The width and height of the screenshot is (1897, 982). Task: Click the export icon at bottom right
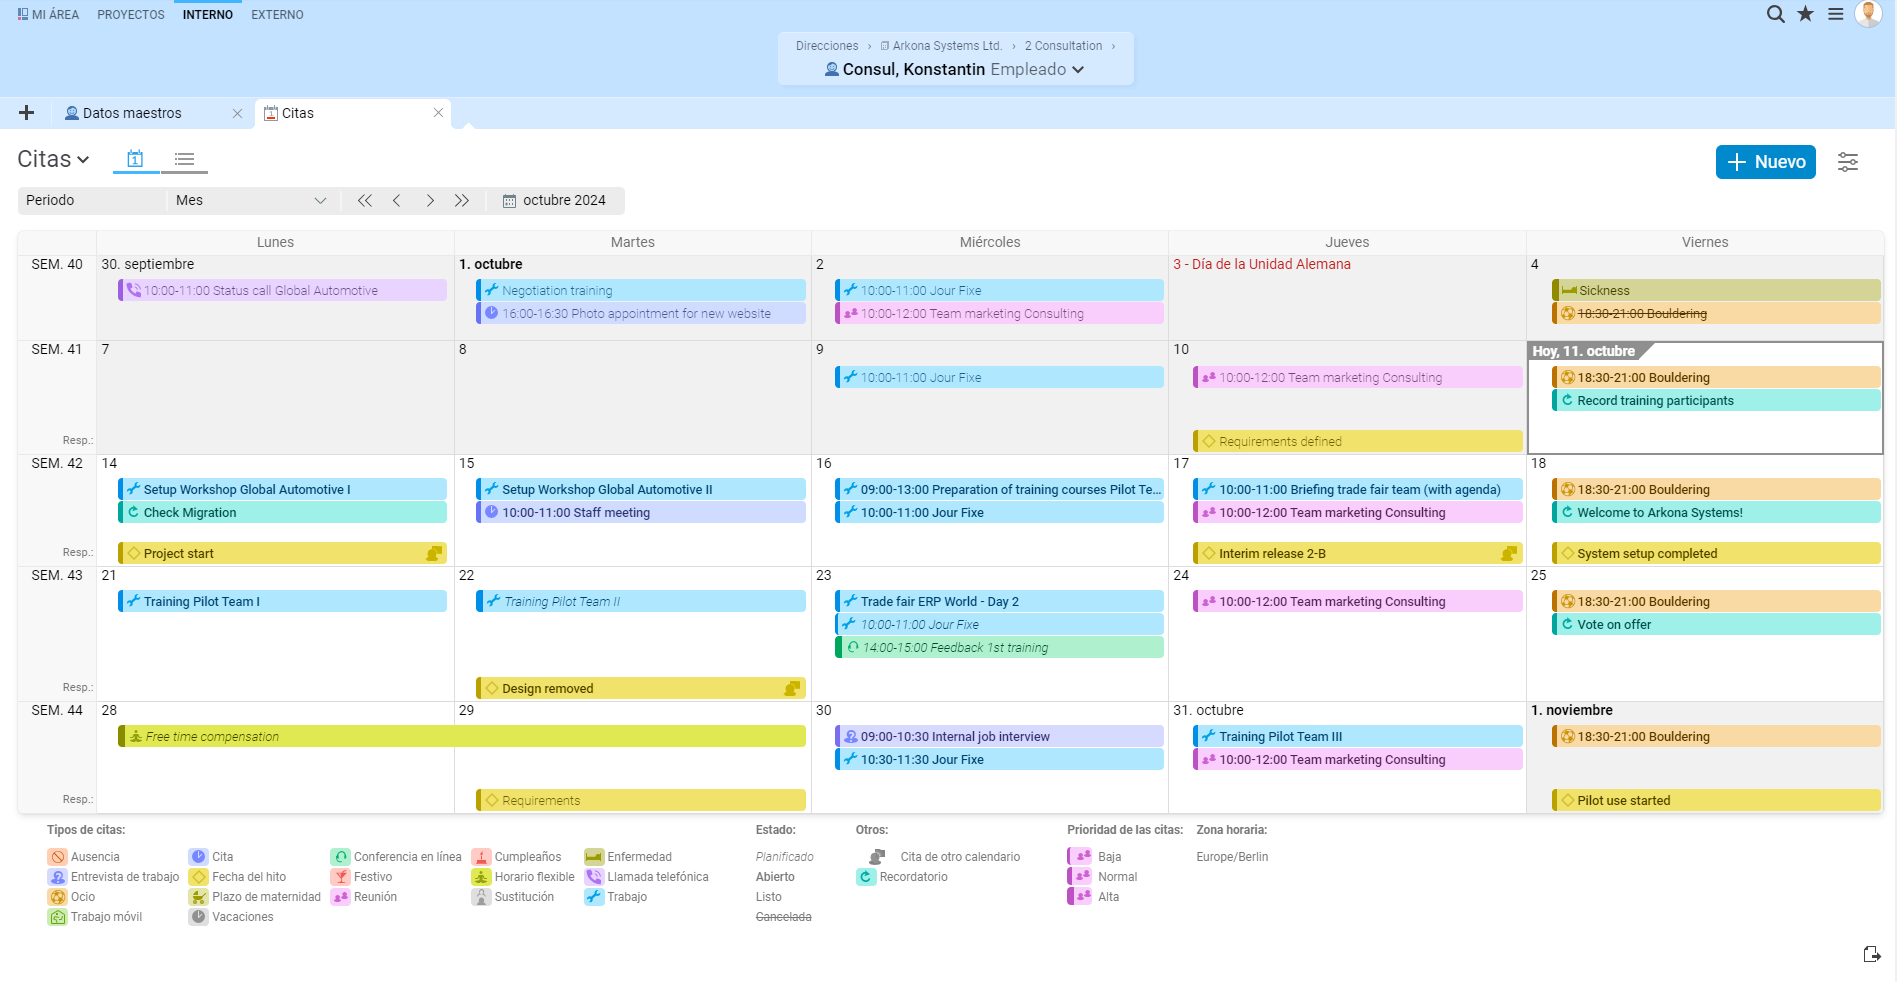(1872, 954)
